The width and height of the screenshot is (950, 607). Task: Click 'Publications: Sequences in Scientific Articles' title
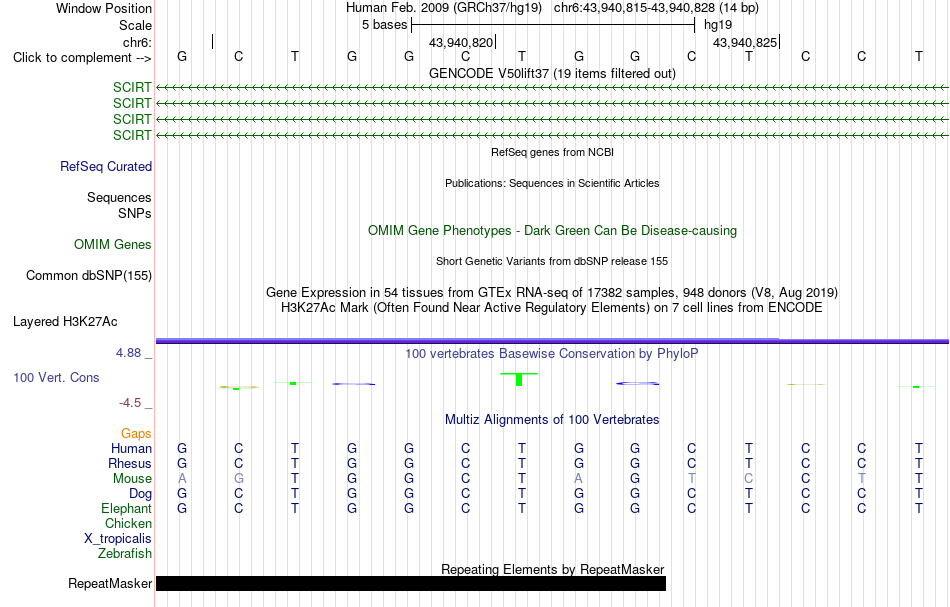click(552, 183)
